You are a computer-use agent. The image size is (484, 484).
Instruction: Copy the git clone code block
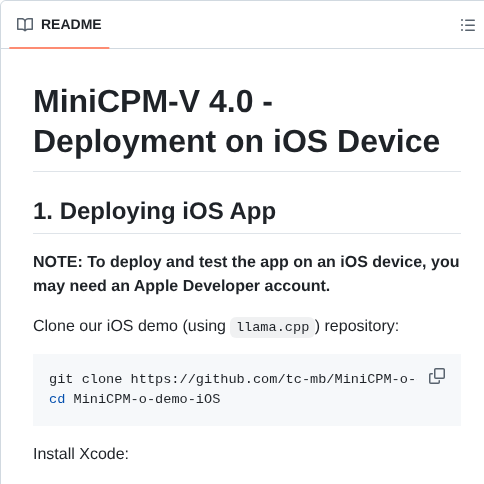(x=437, y=376)
